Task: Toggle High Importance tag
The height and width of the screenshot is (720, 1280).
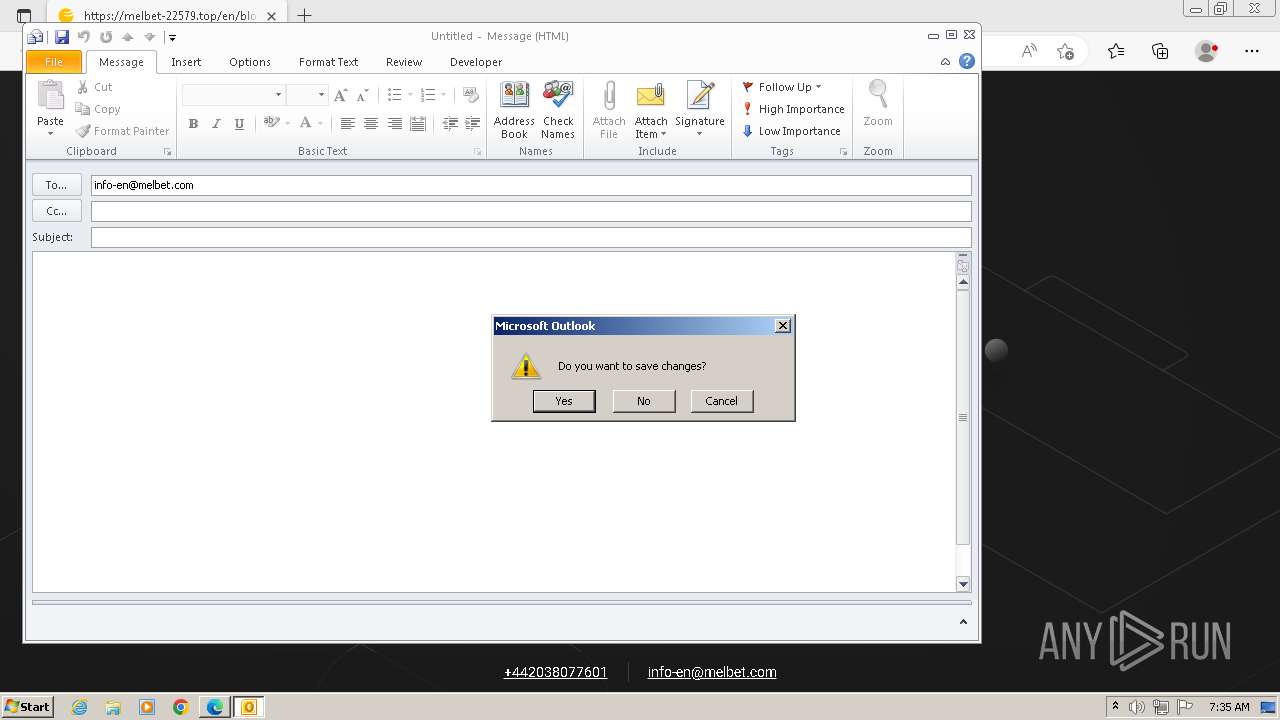Action: coord(793,109)
